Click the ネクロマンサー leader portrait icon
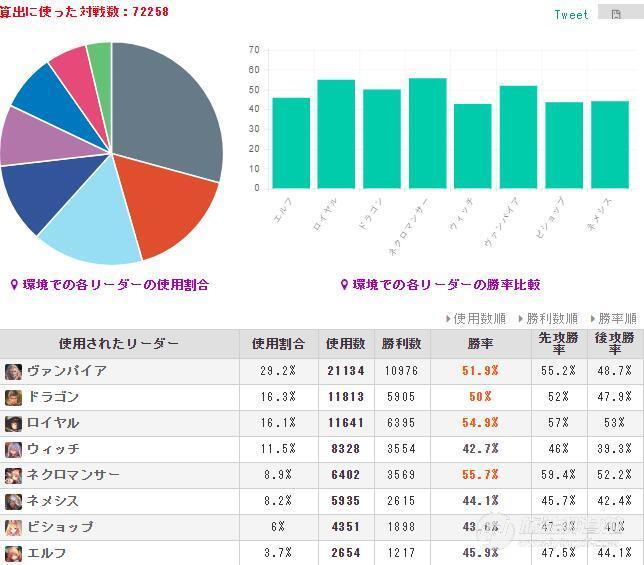644x565 pixels. (13, 475)
